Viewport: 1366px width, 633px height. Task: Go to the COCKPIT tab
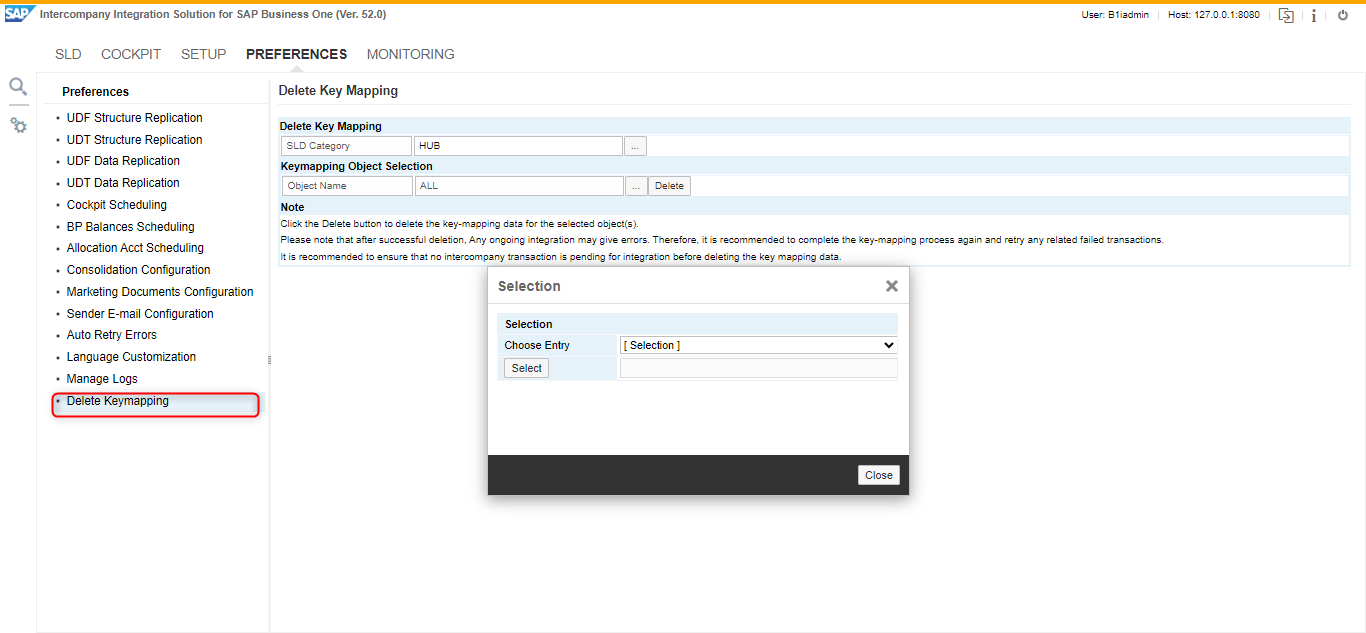point(131,54)
